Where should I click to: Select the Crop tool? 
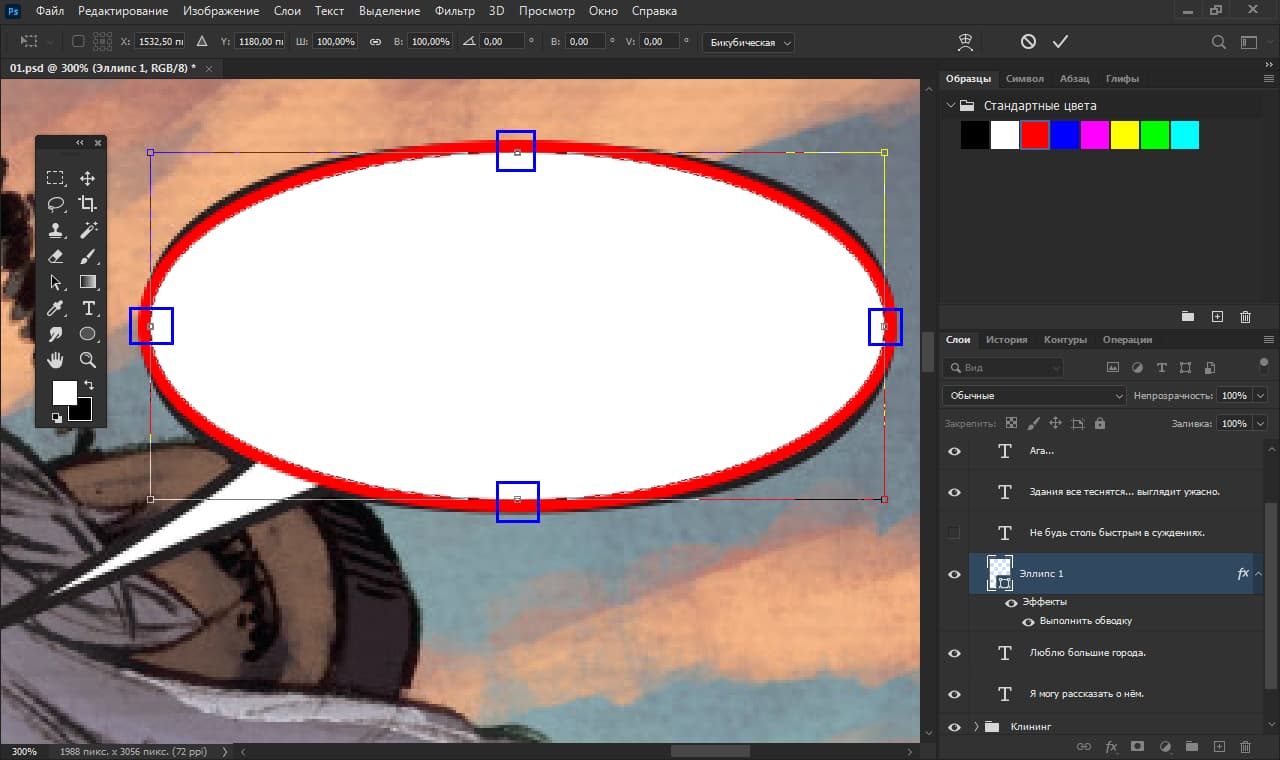88,204
